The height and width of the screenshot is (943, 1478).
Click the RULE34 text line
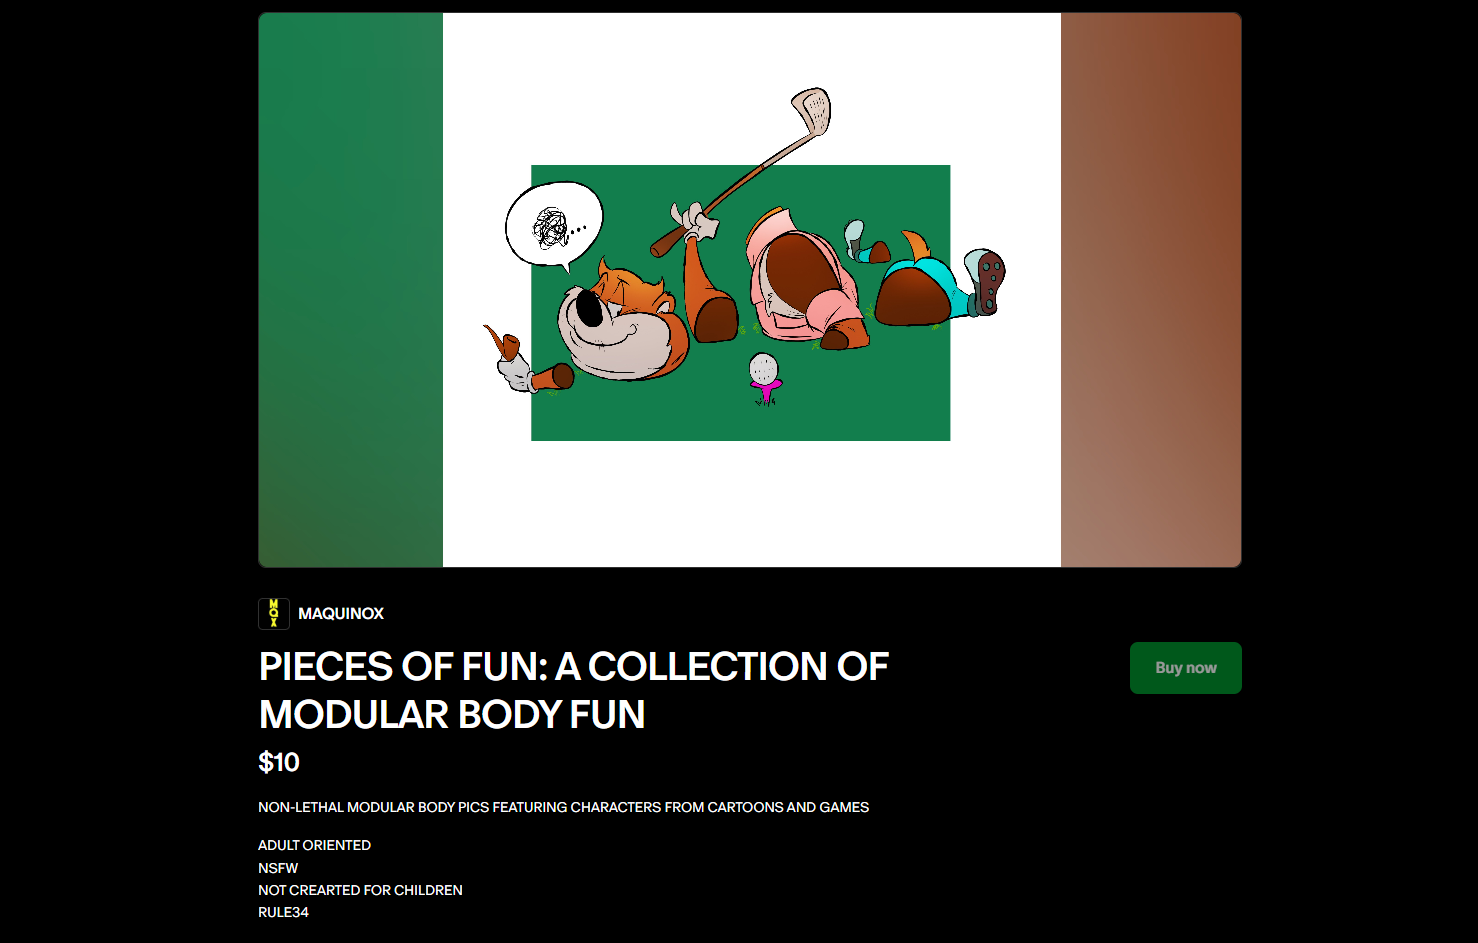(x=283, y=912)
